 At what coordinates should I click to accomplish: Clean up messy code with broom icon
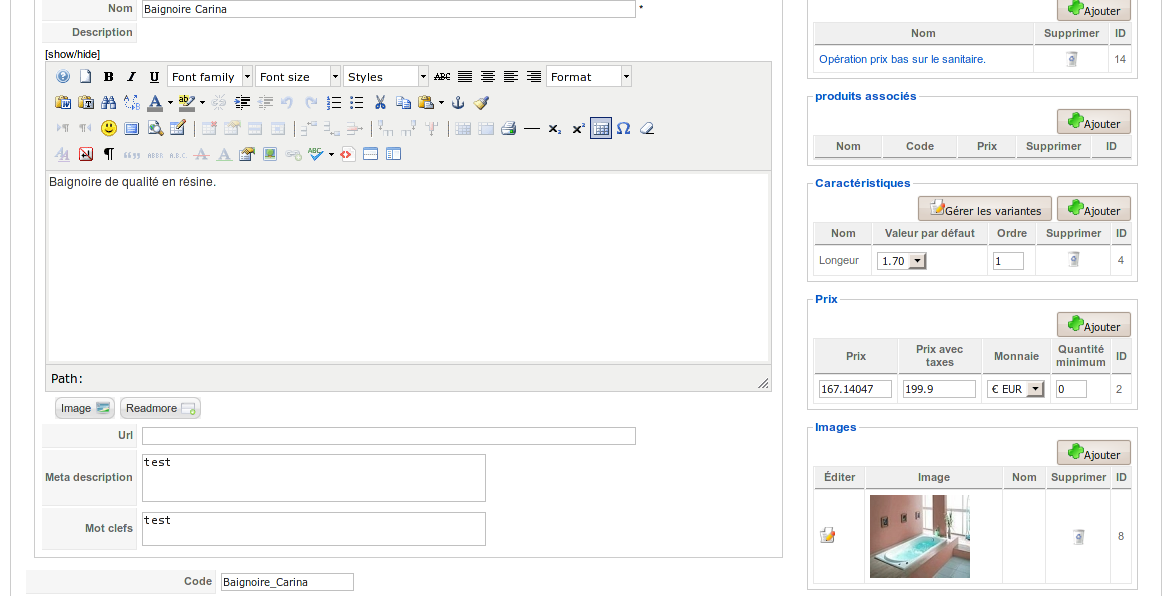click(x=481, y=103)
